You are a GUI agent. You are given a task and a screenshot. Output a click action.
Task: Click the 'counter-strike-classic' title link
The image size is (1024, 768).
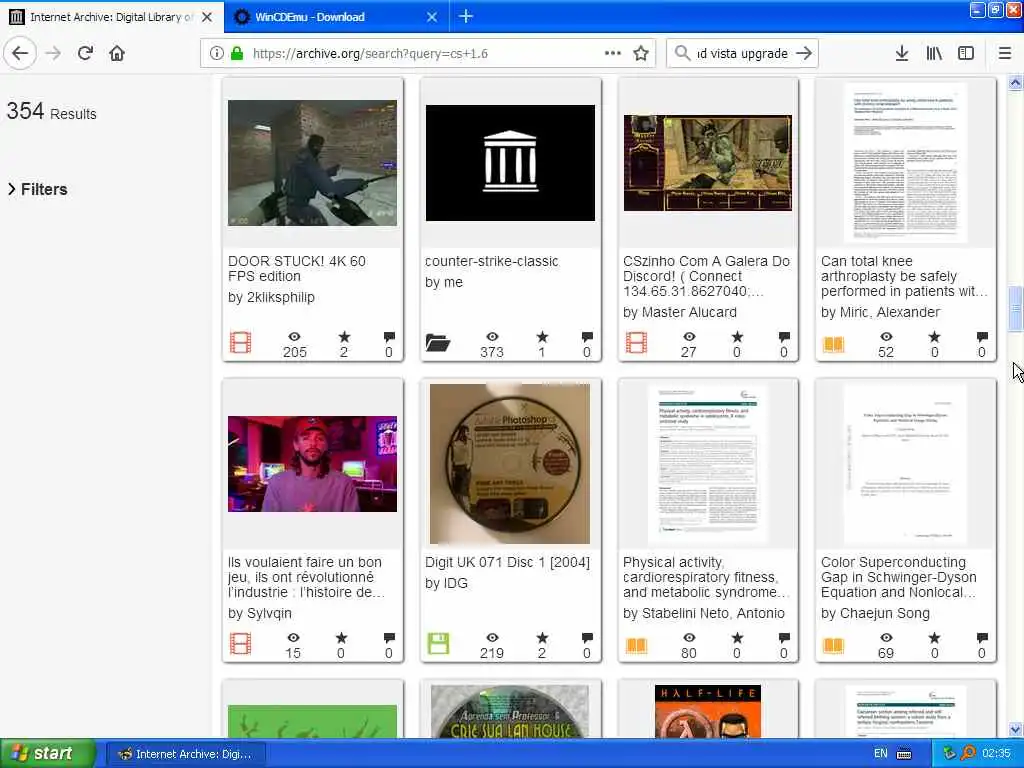(492, 261)
